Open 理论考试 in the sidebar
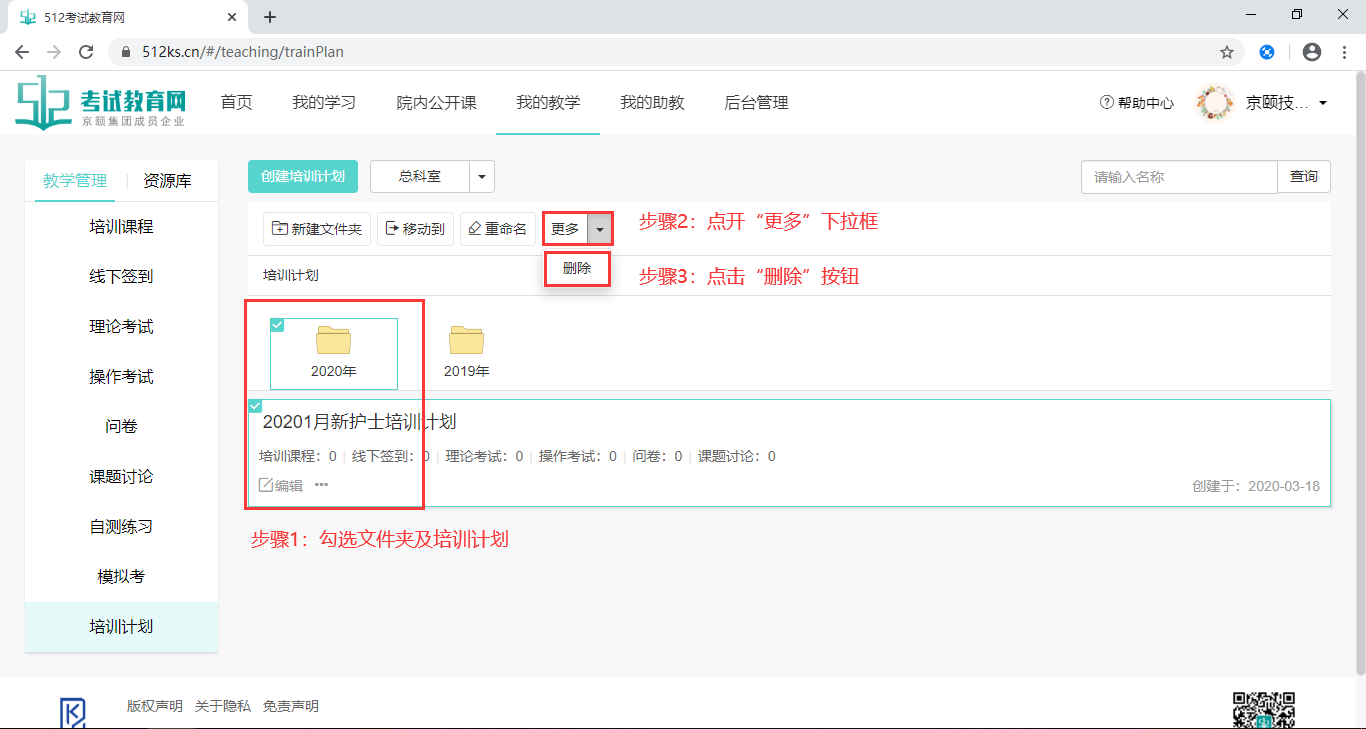1366x729 pixels. click(x=121, y=327)
